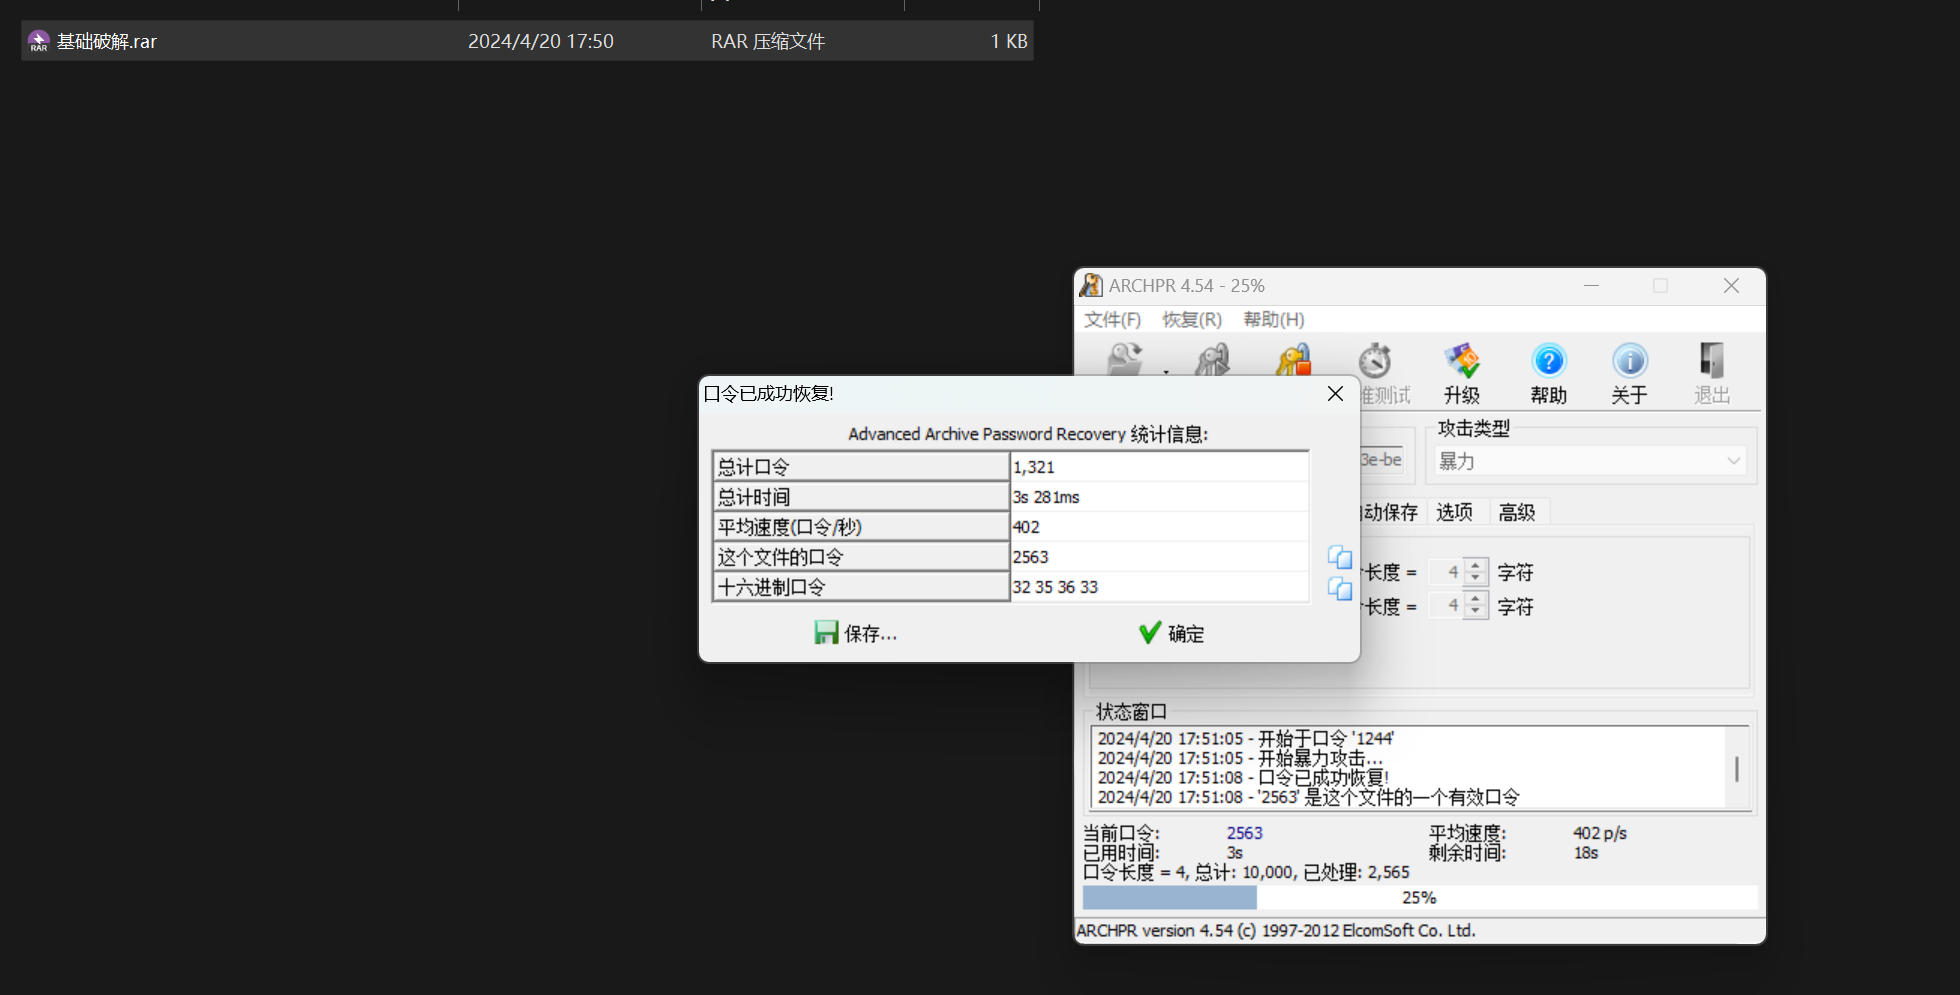
Task: Click the ARCHPR version status bar text
Action: [x=1276, y=931]
